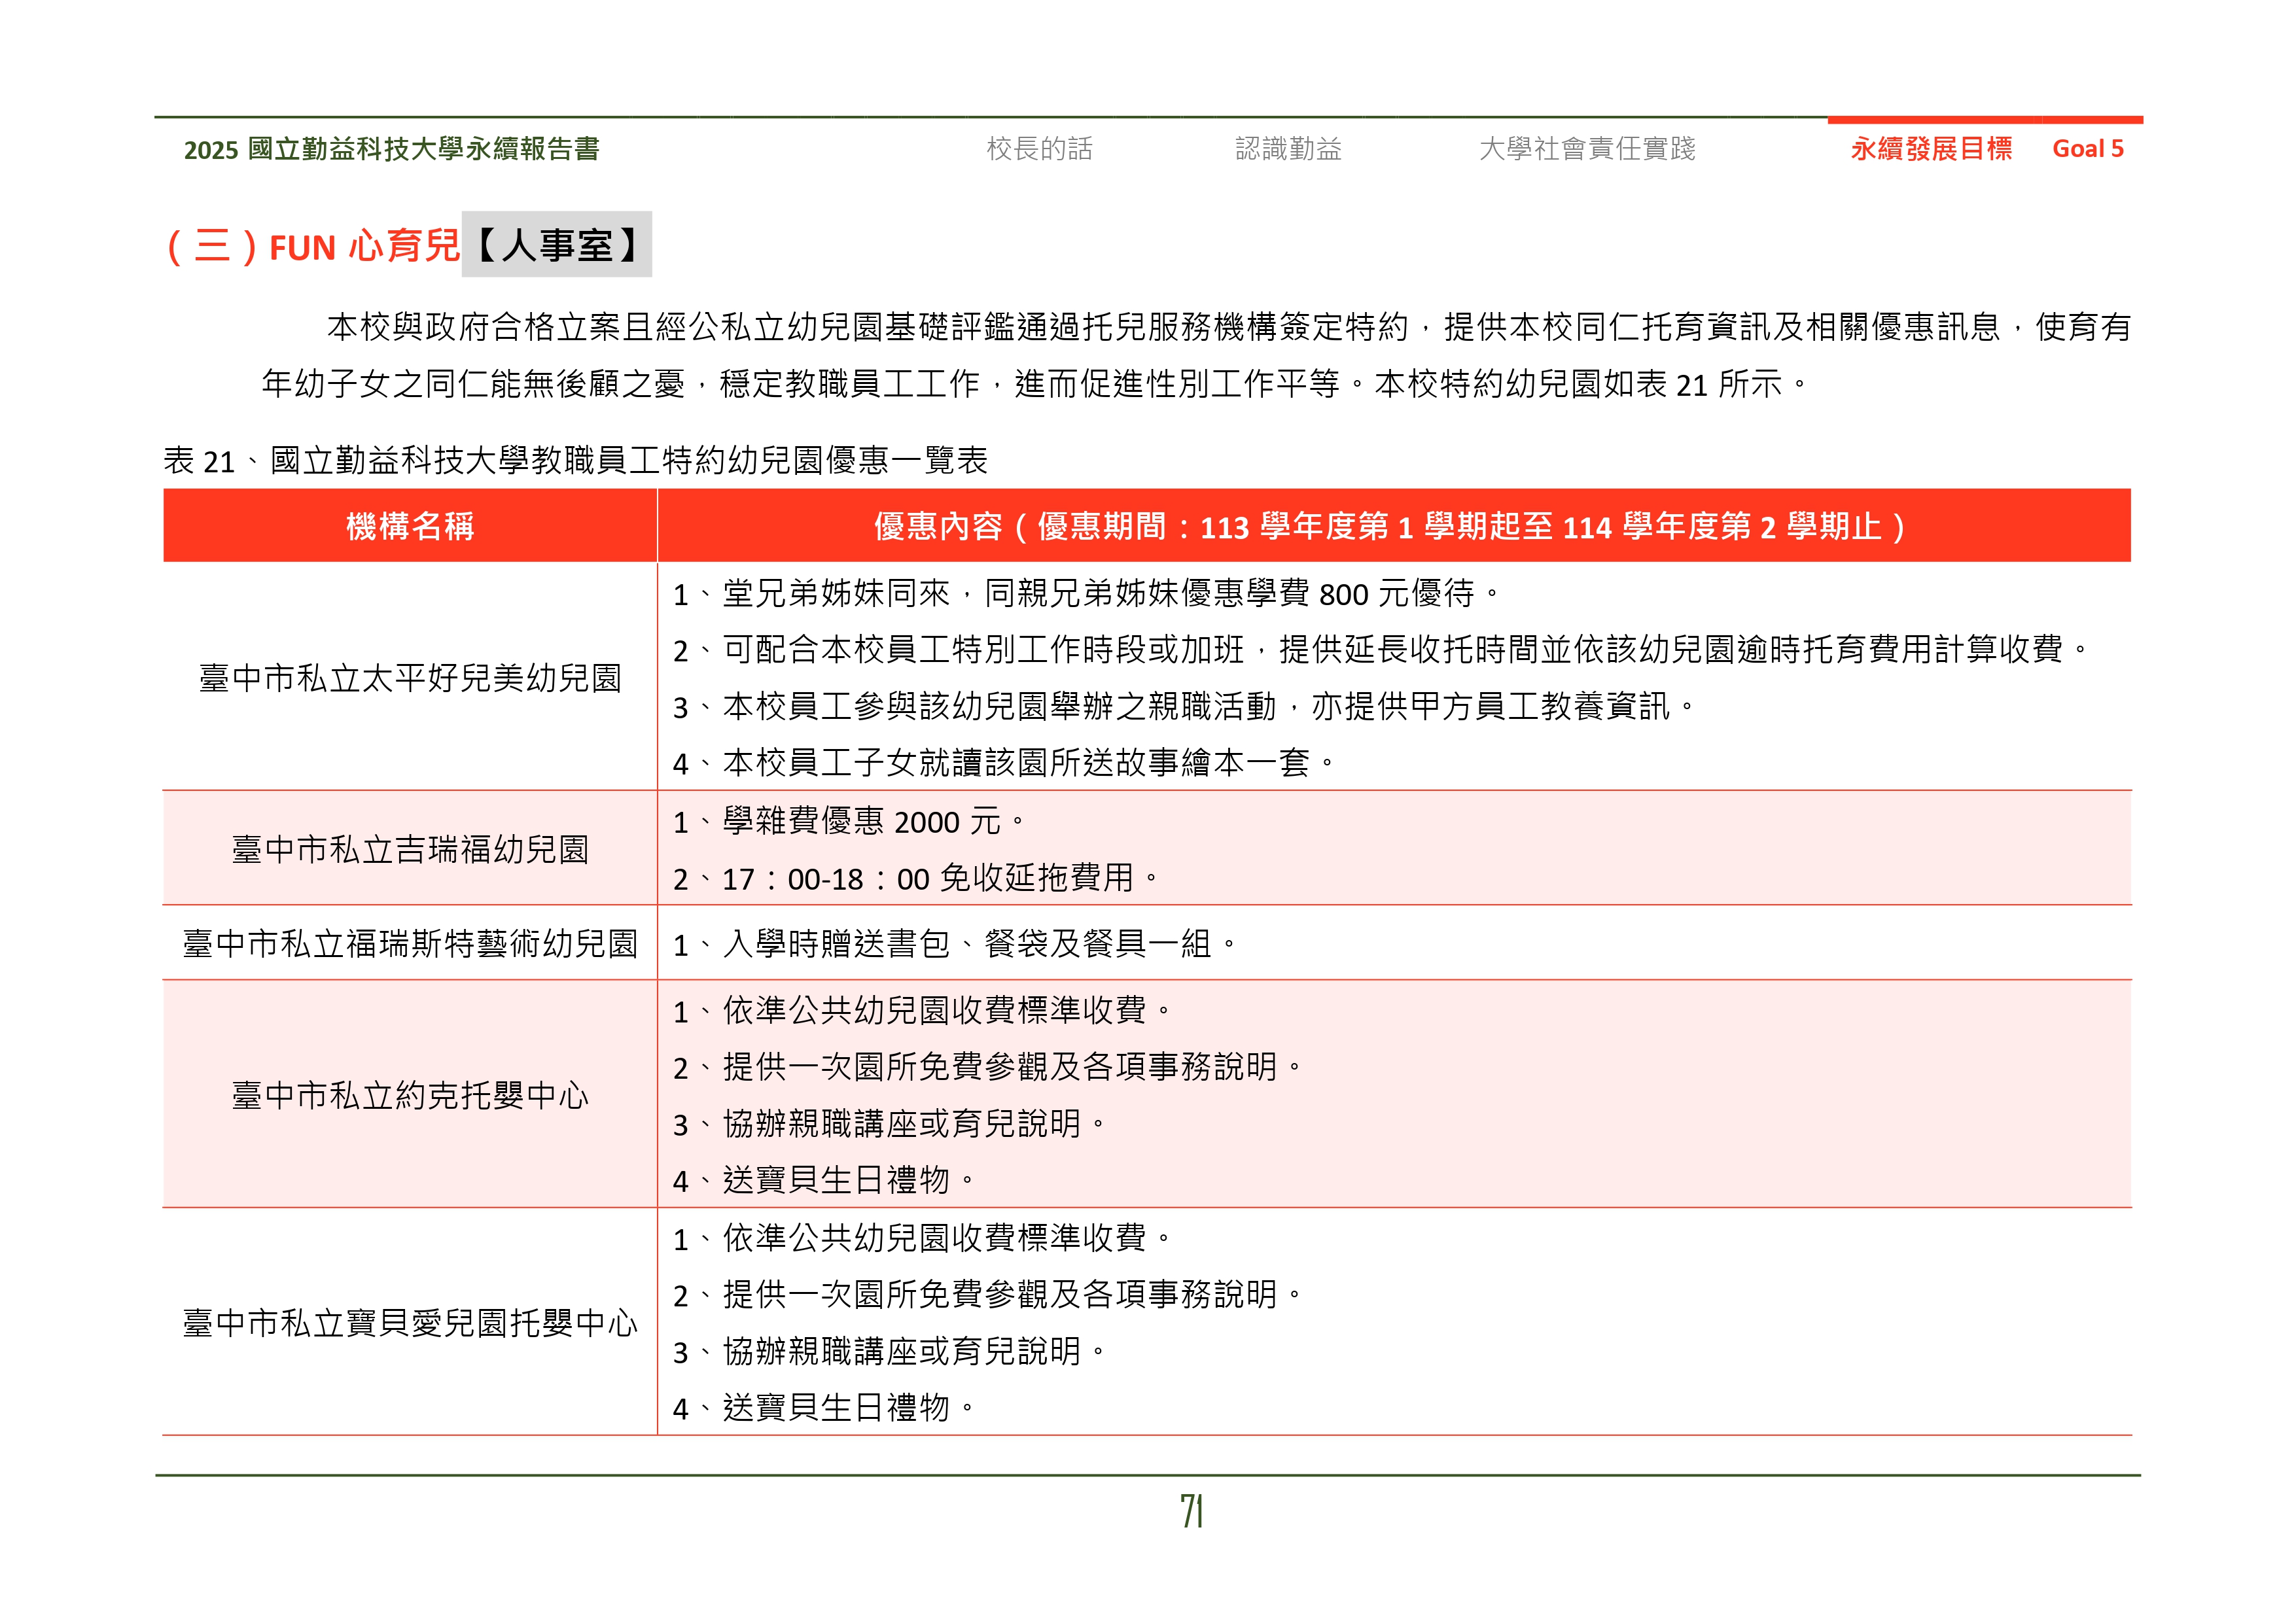Select the 臺中市私立太平好兒美幼兒園 cell
This screenshot has width=2296, height=1623.
(410, 678)
